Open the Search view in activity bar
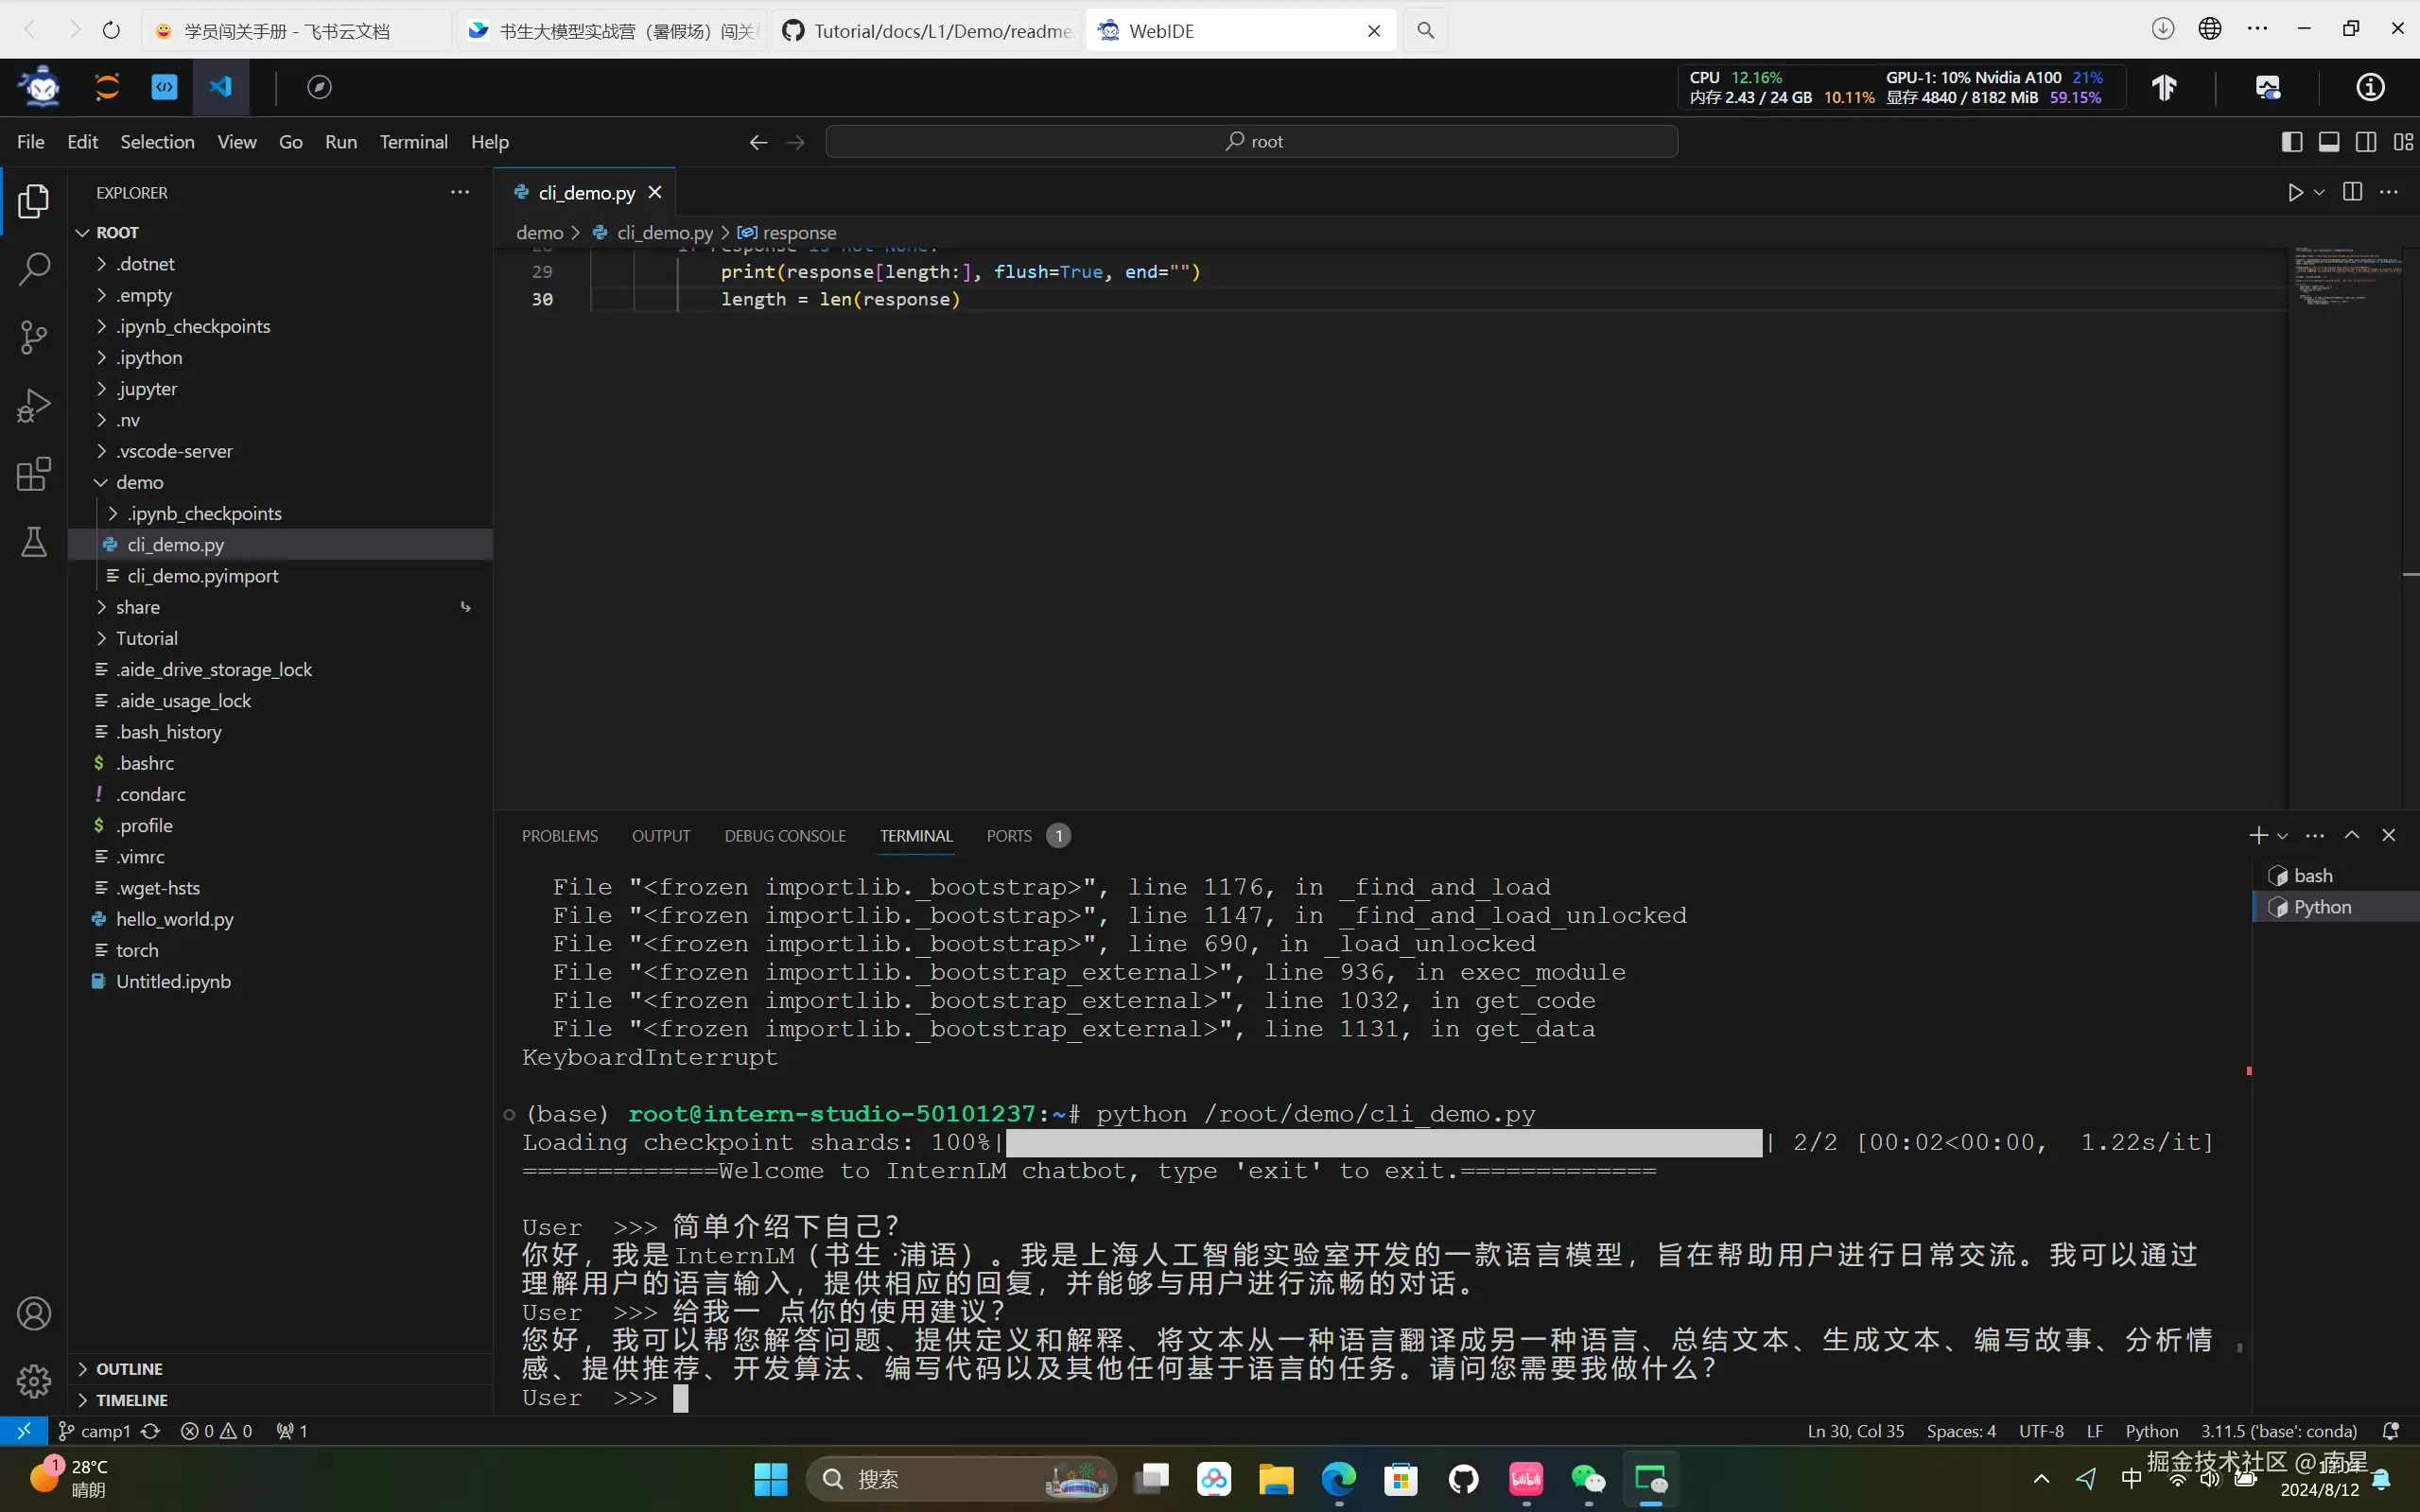Viewport: 2420px width, 1512px height. [34, 268]
